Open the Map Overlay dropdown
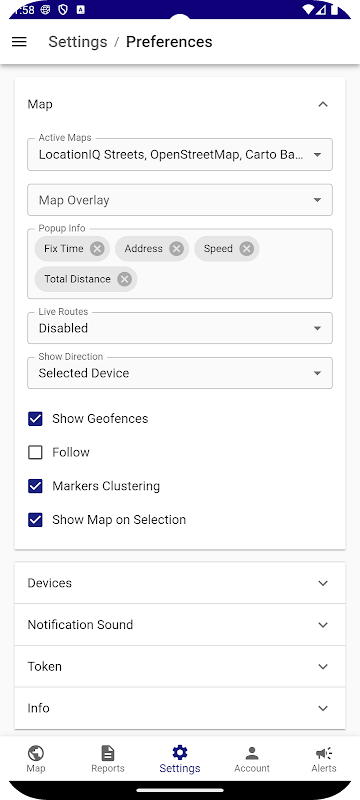360x800 pixels. [180, 200]
